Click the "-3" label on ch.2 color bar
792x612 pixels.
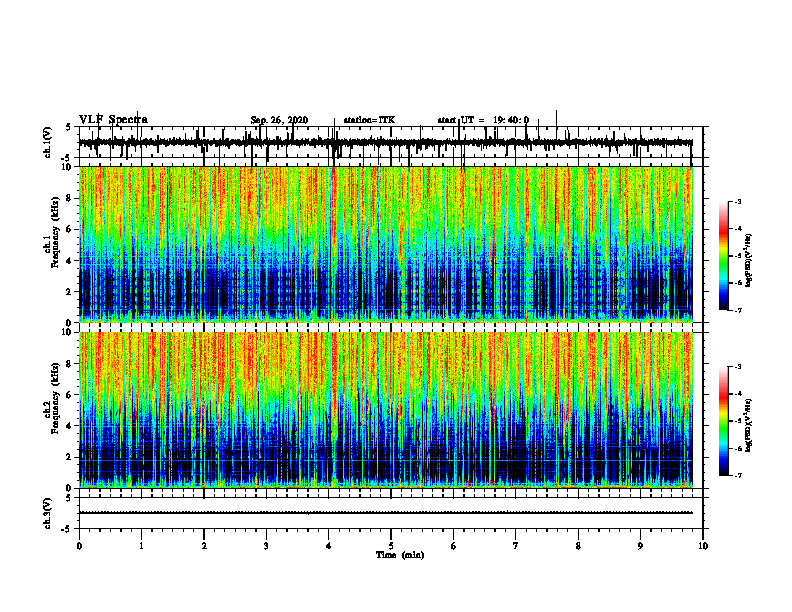coord(738,367)
